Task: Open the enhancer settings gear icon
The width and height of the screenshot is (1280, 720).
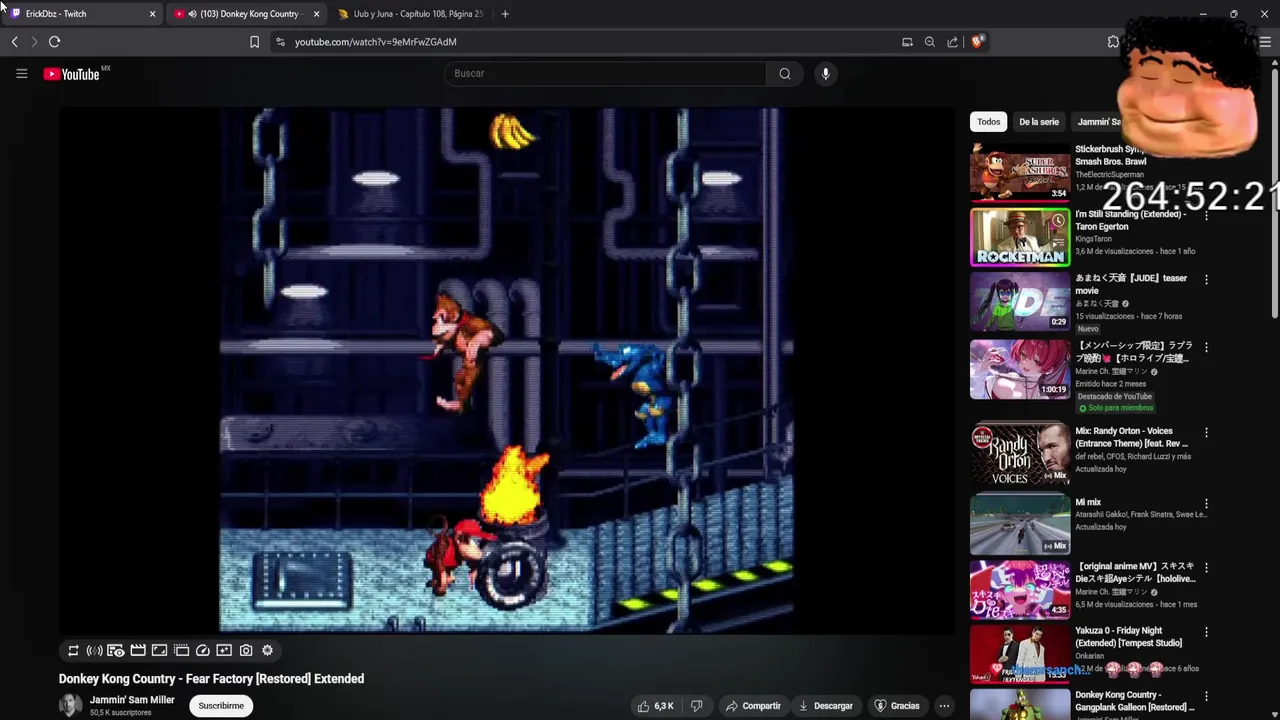Action: (267, 651)
